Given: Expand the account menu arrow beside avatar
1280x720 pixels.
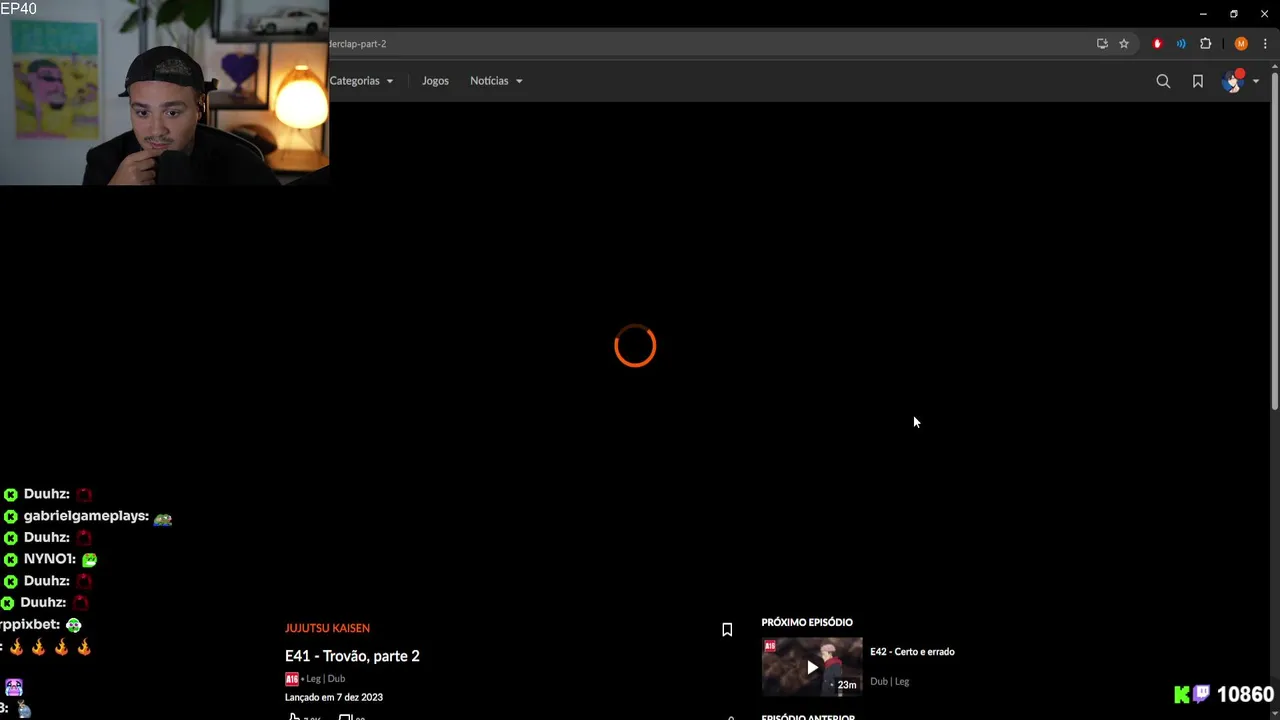Looking at the screenshot, I should click(1256, 81).
